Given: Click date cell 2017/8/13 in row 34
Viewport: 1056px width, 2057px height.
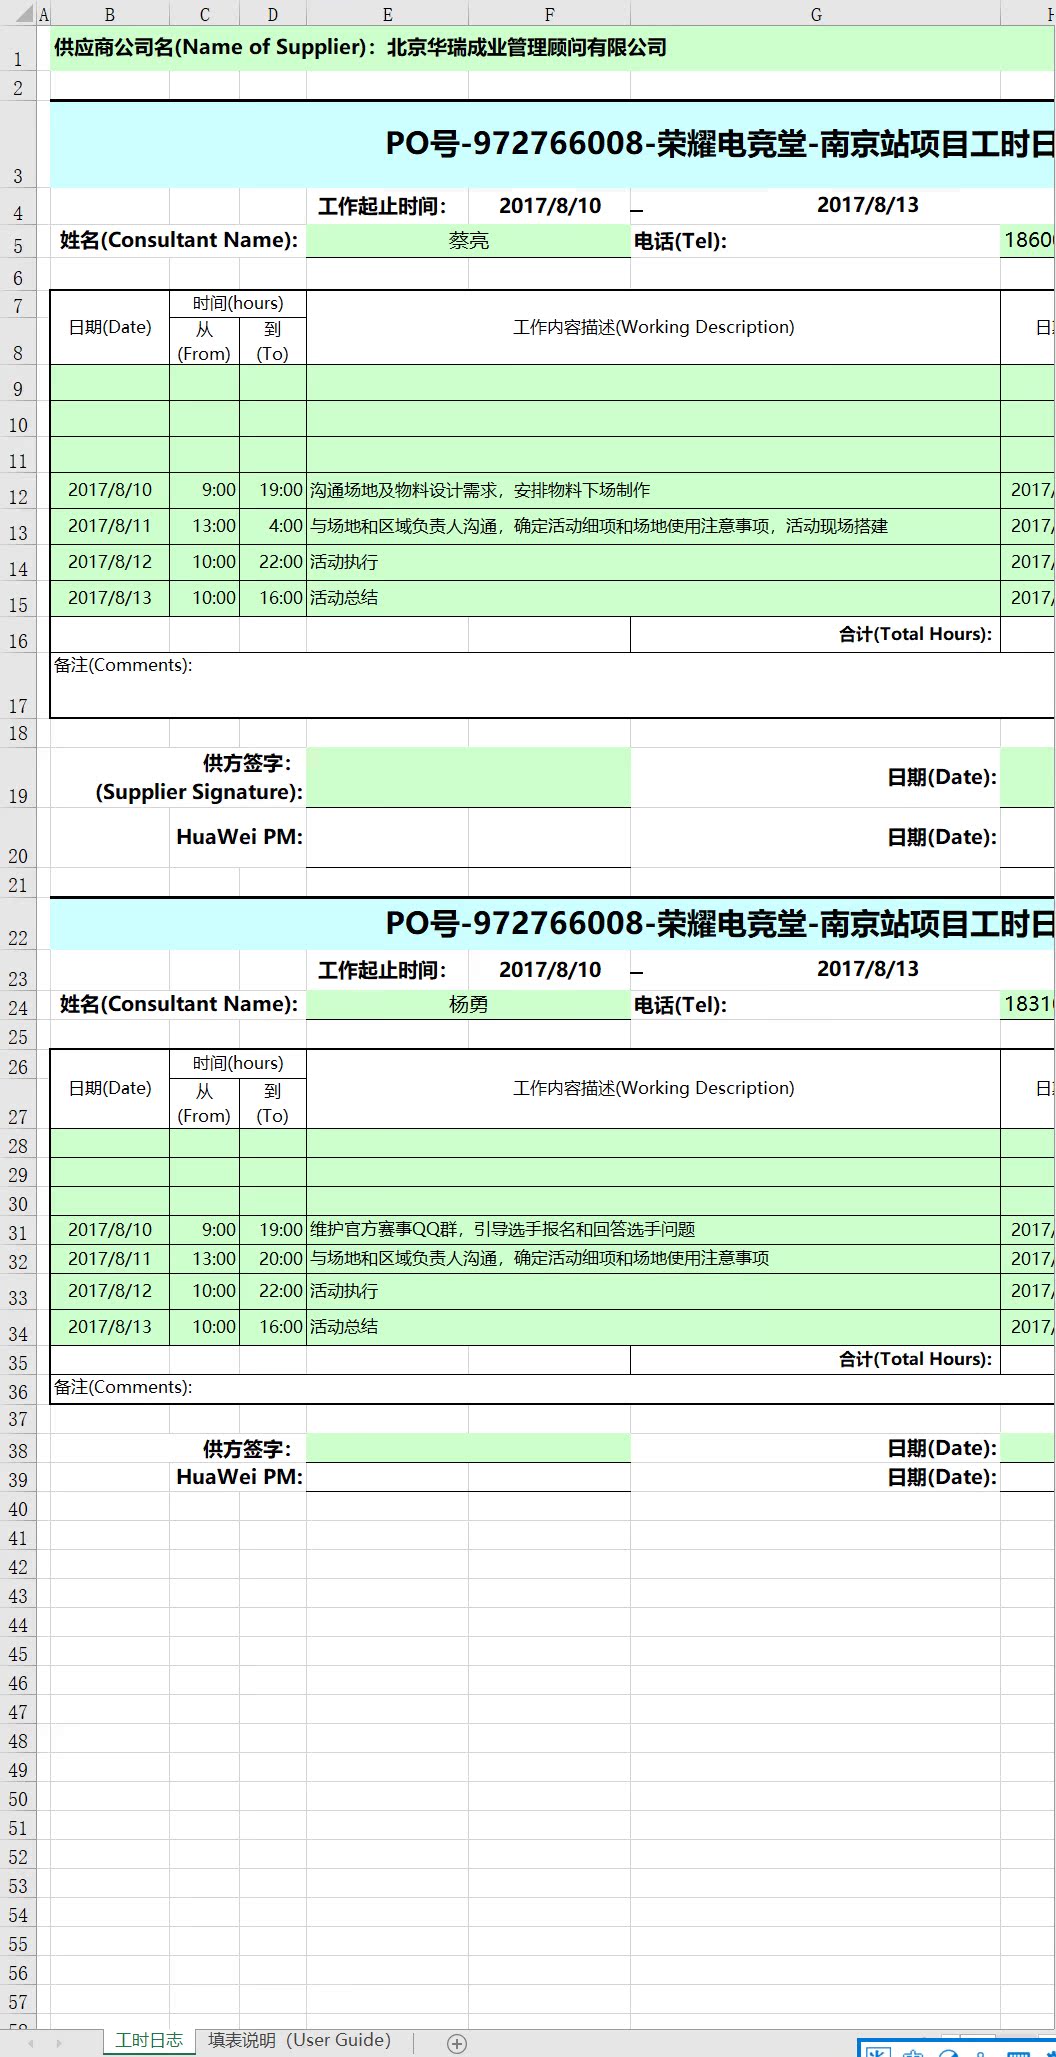Looking at the screenshot, I should point(110,1327).
